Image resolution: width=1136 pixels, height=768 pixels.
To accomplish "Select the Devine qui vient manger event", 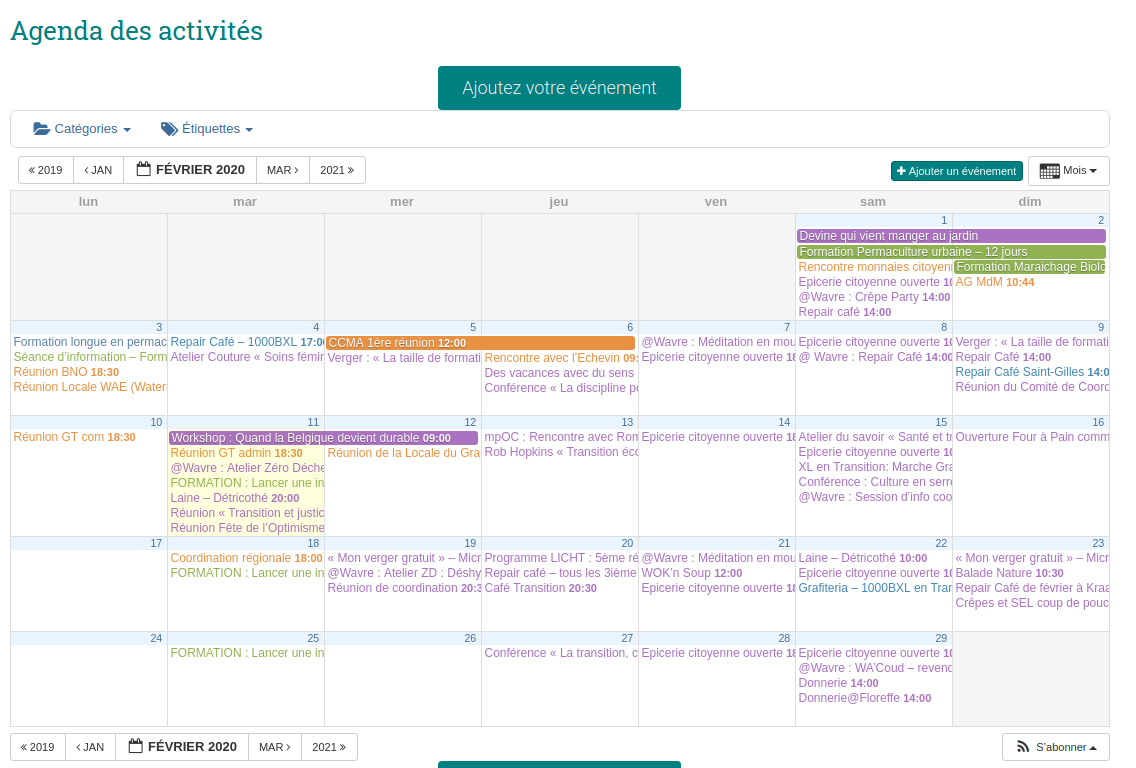I will pos(950,236).
